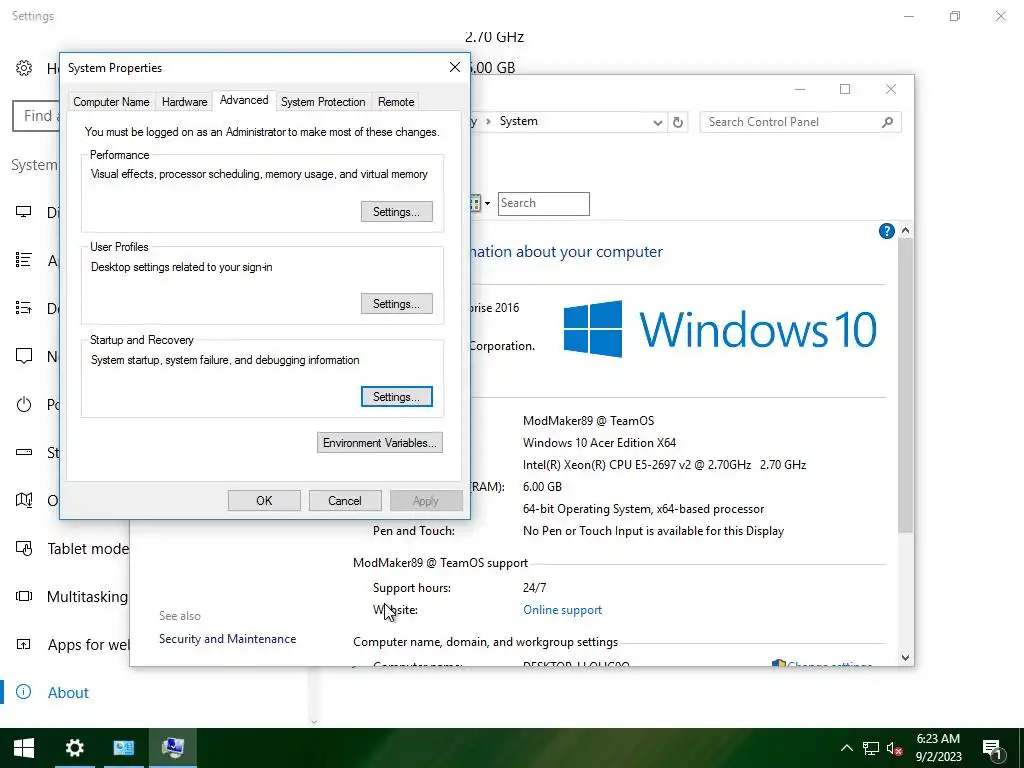This screenshot has height=768, width=1024.
Task: Click the Multitasking icon
Action: [24, 596]
